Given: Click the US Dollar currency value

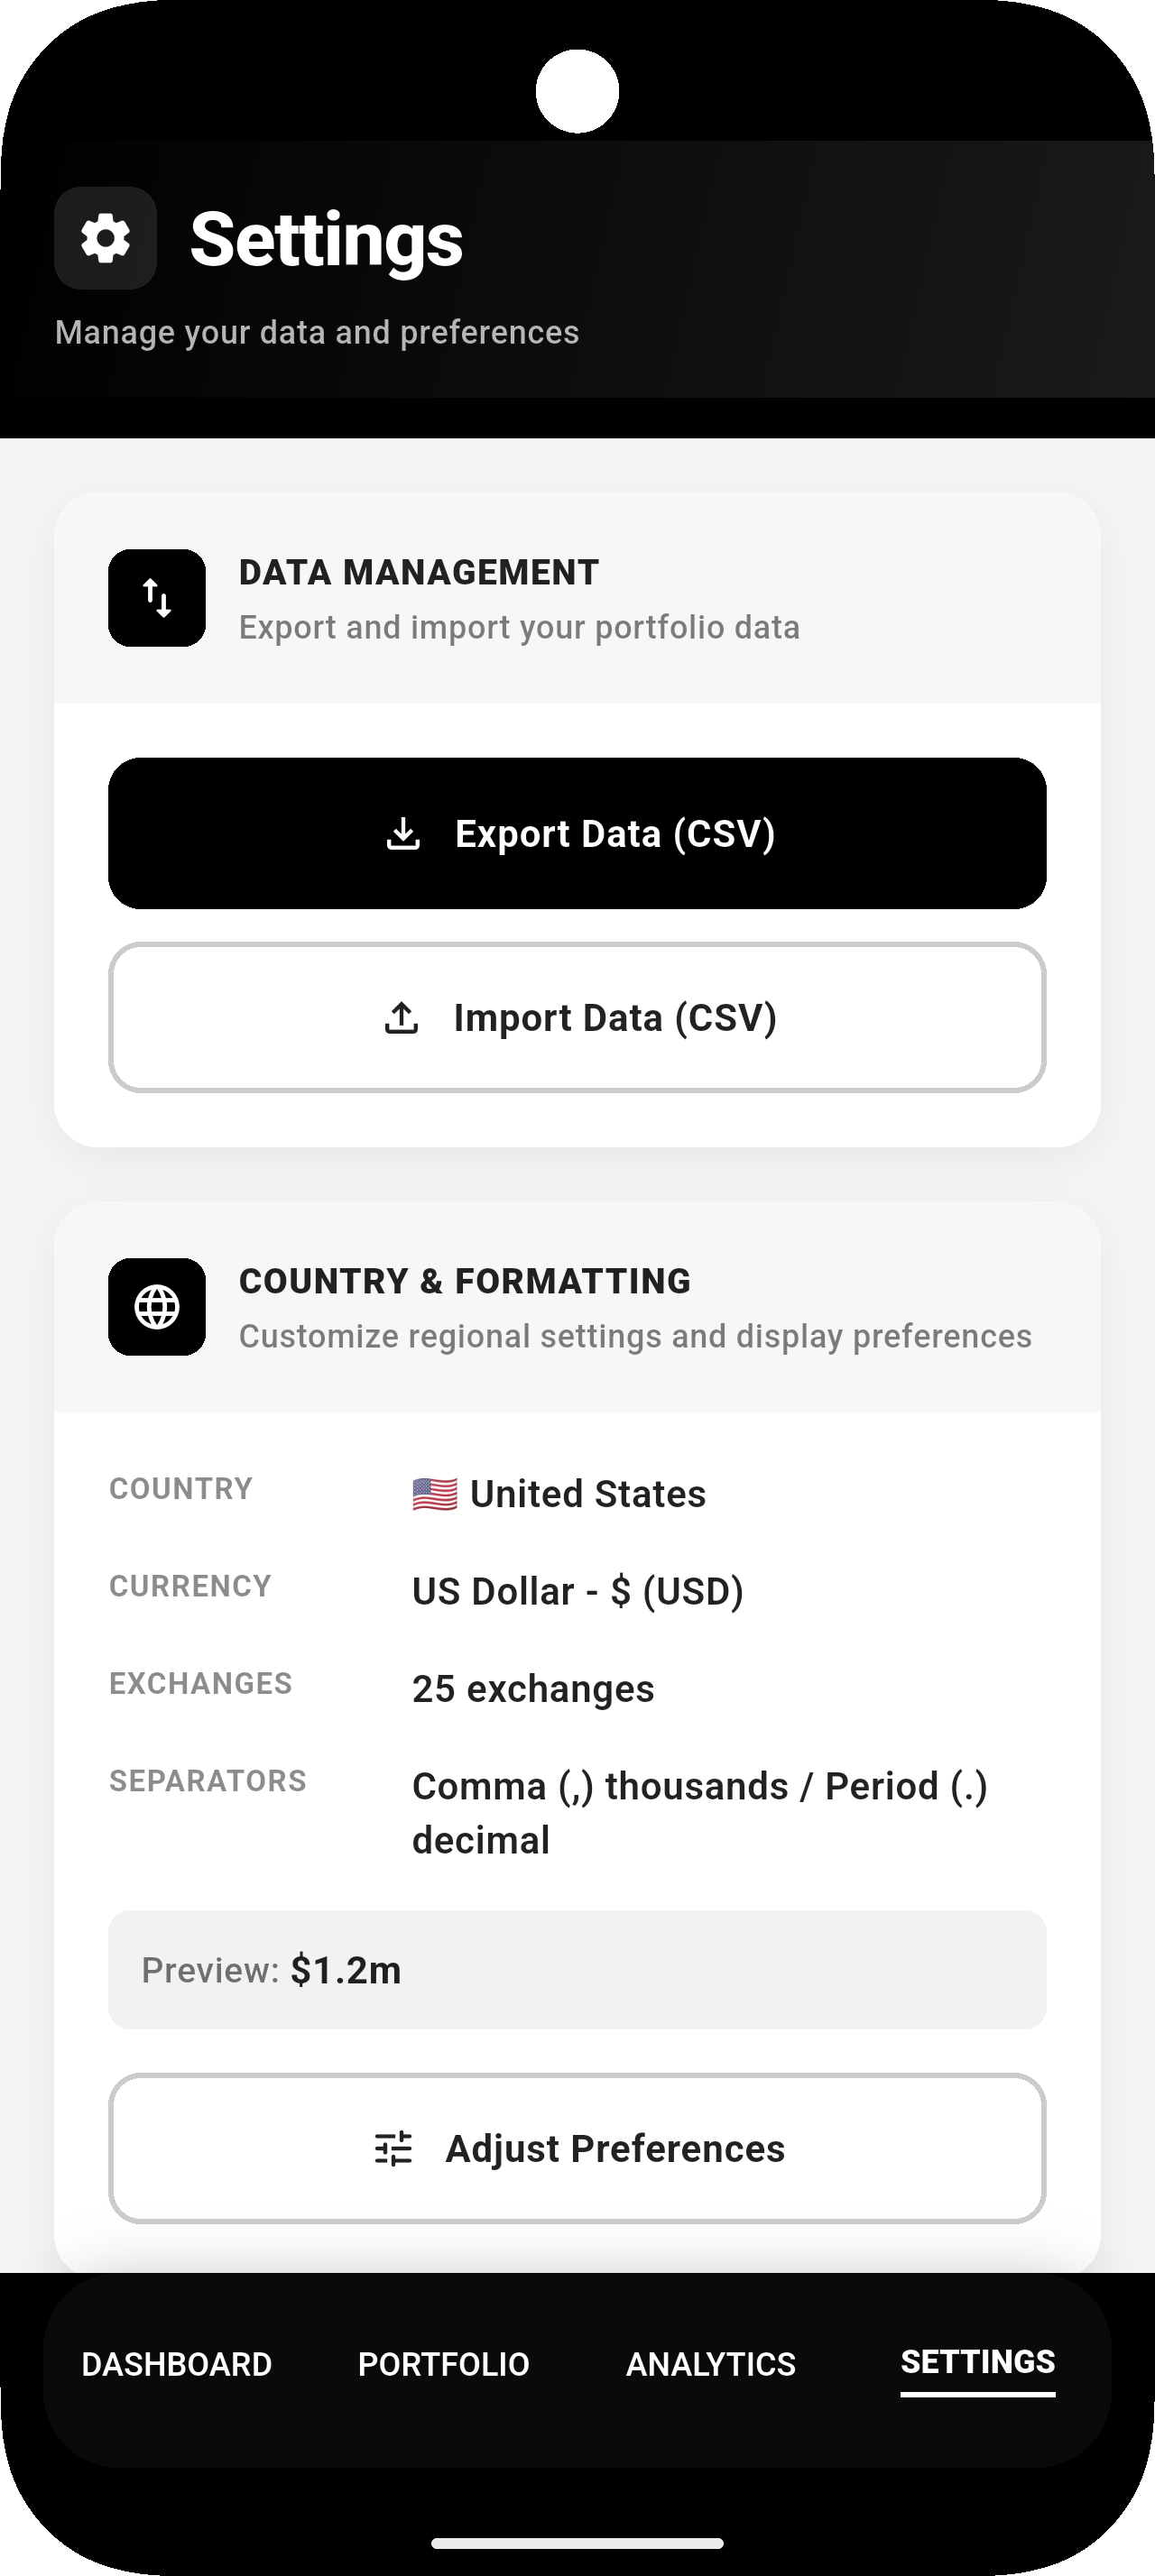Looking at the screenshot, I should click(x=577, y=1591).
